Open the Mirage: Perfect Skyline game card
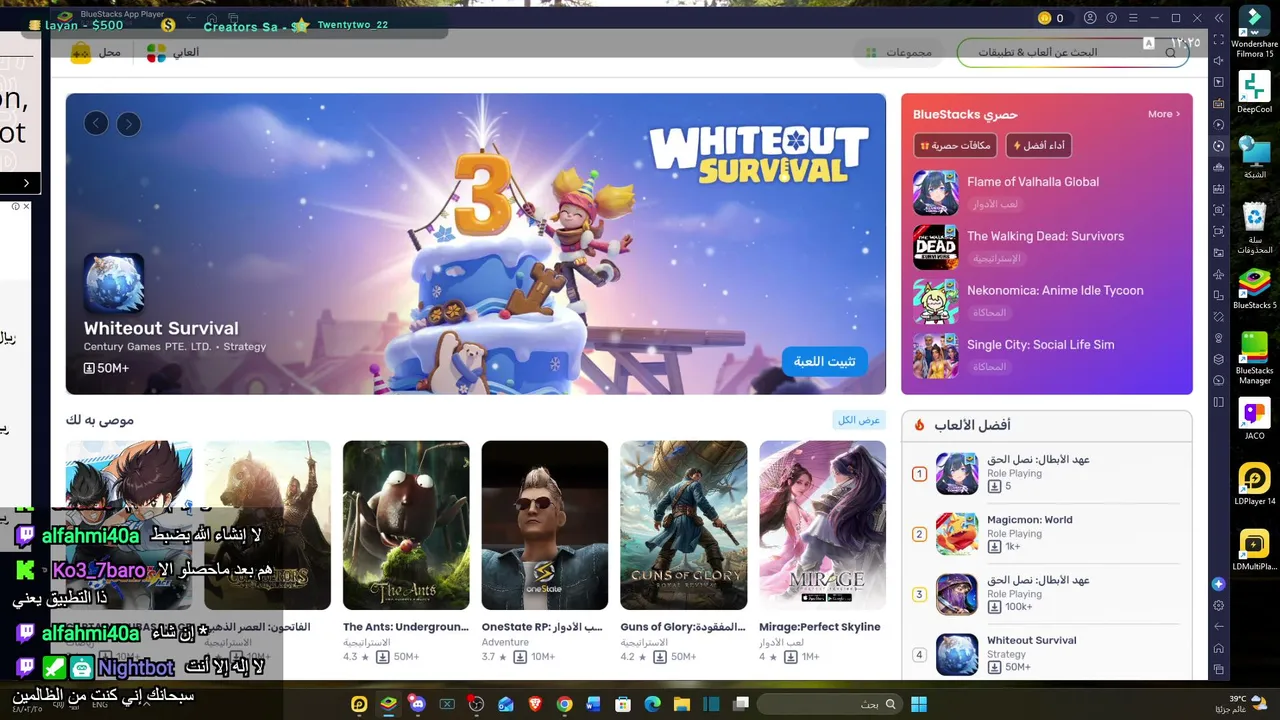Viewport: 1280px width, 720px height. [822, 552]
